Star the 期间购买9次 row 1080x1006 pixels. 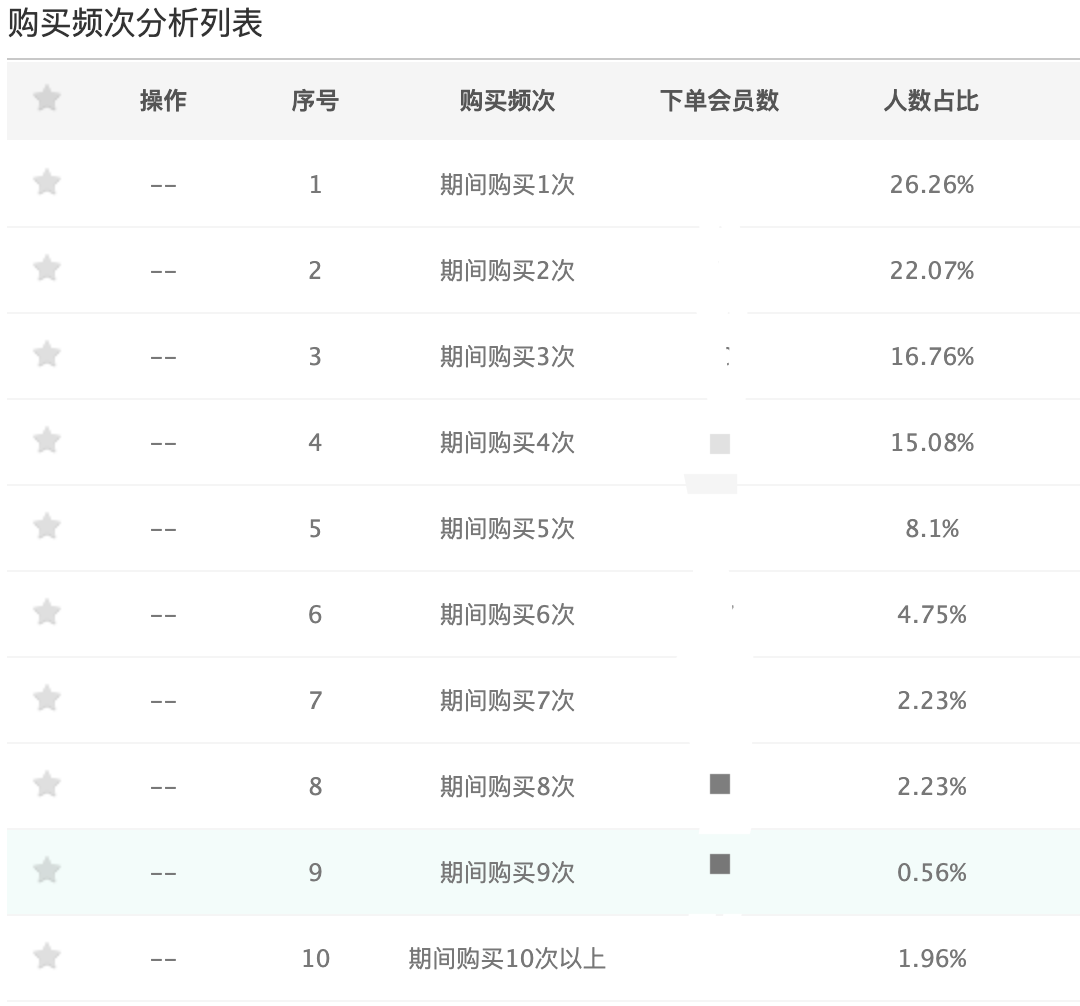tap(47, 871)
